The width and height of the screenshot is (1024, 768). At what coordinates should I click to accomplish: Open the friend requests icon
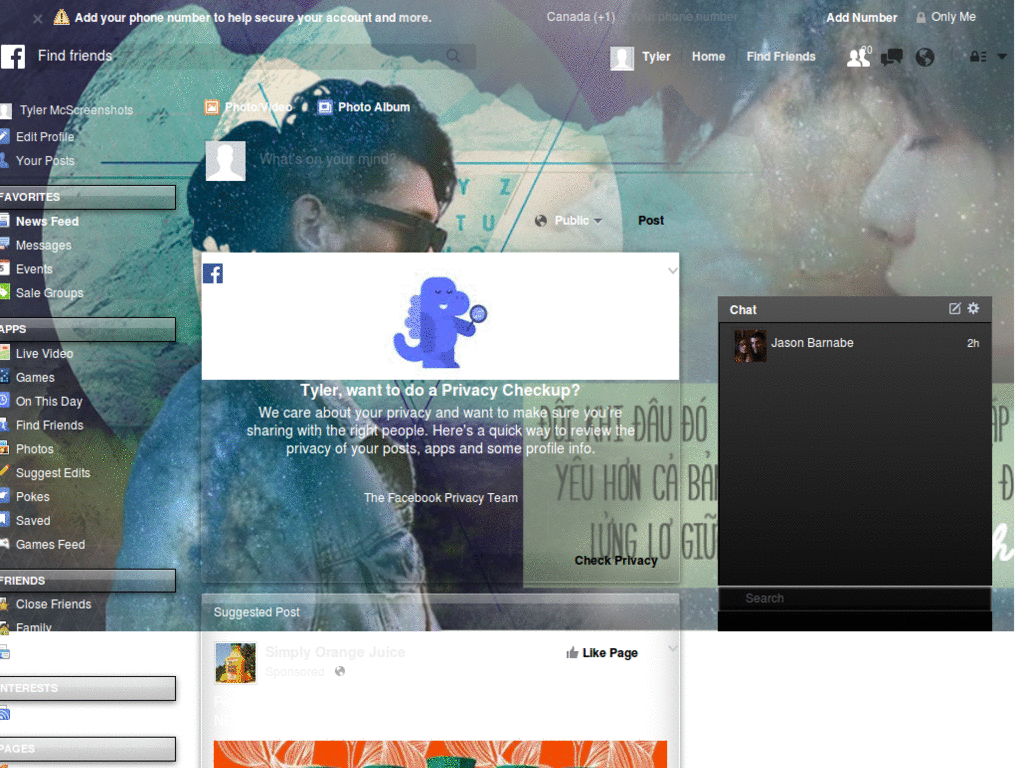point(858,57)
